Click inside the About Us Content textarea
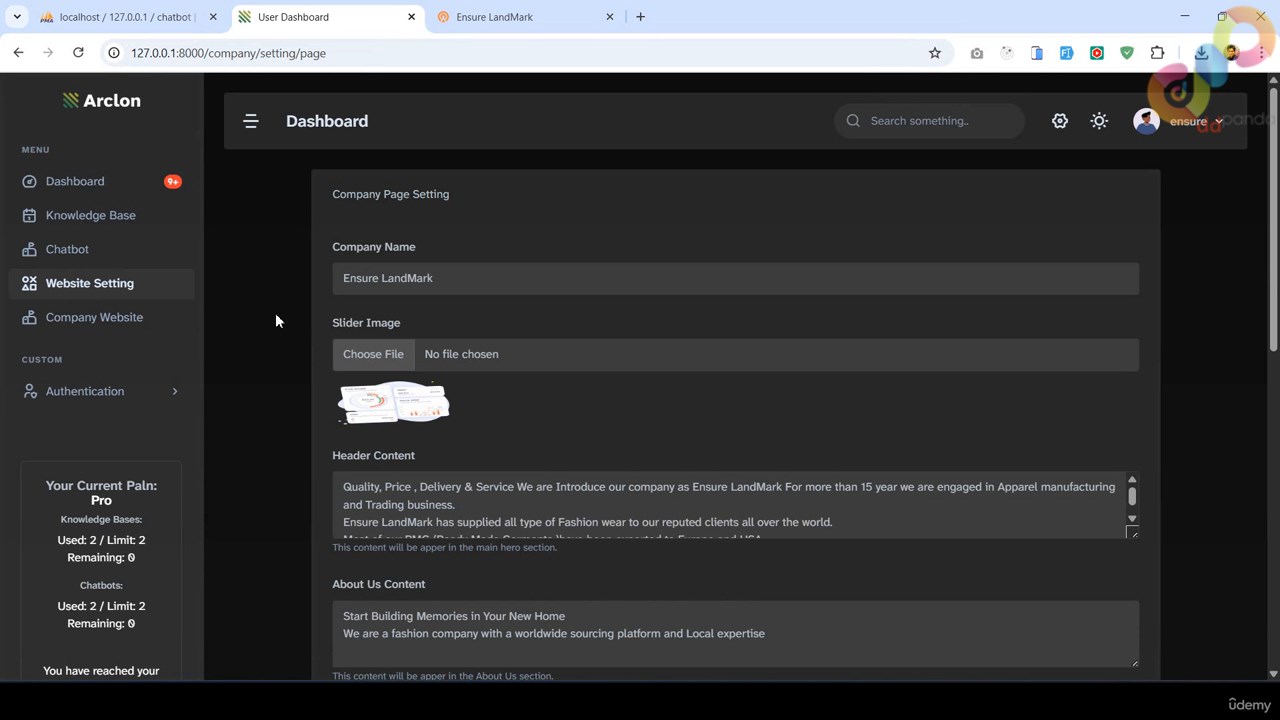Screen dimensions: 1280x720 point(735,634)
